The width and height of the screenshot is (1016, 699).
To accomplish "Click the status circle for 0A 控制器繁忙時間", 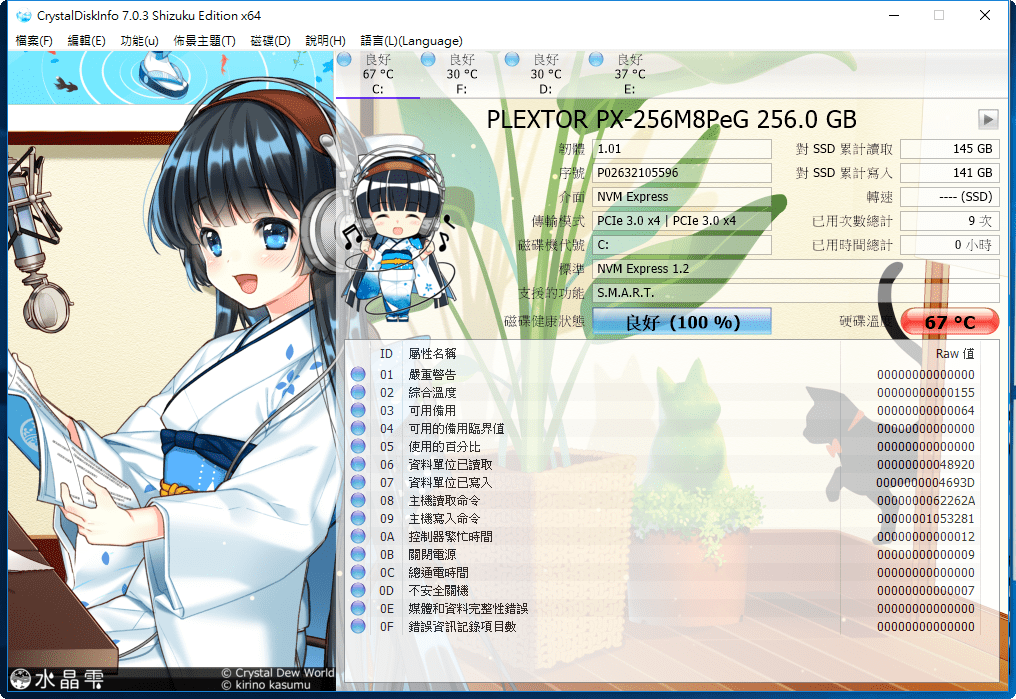I will [358, 536].
